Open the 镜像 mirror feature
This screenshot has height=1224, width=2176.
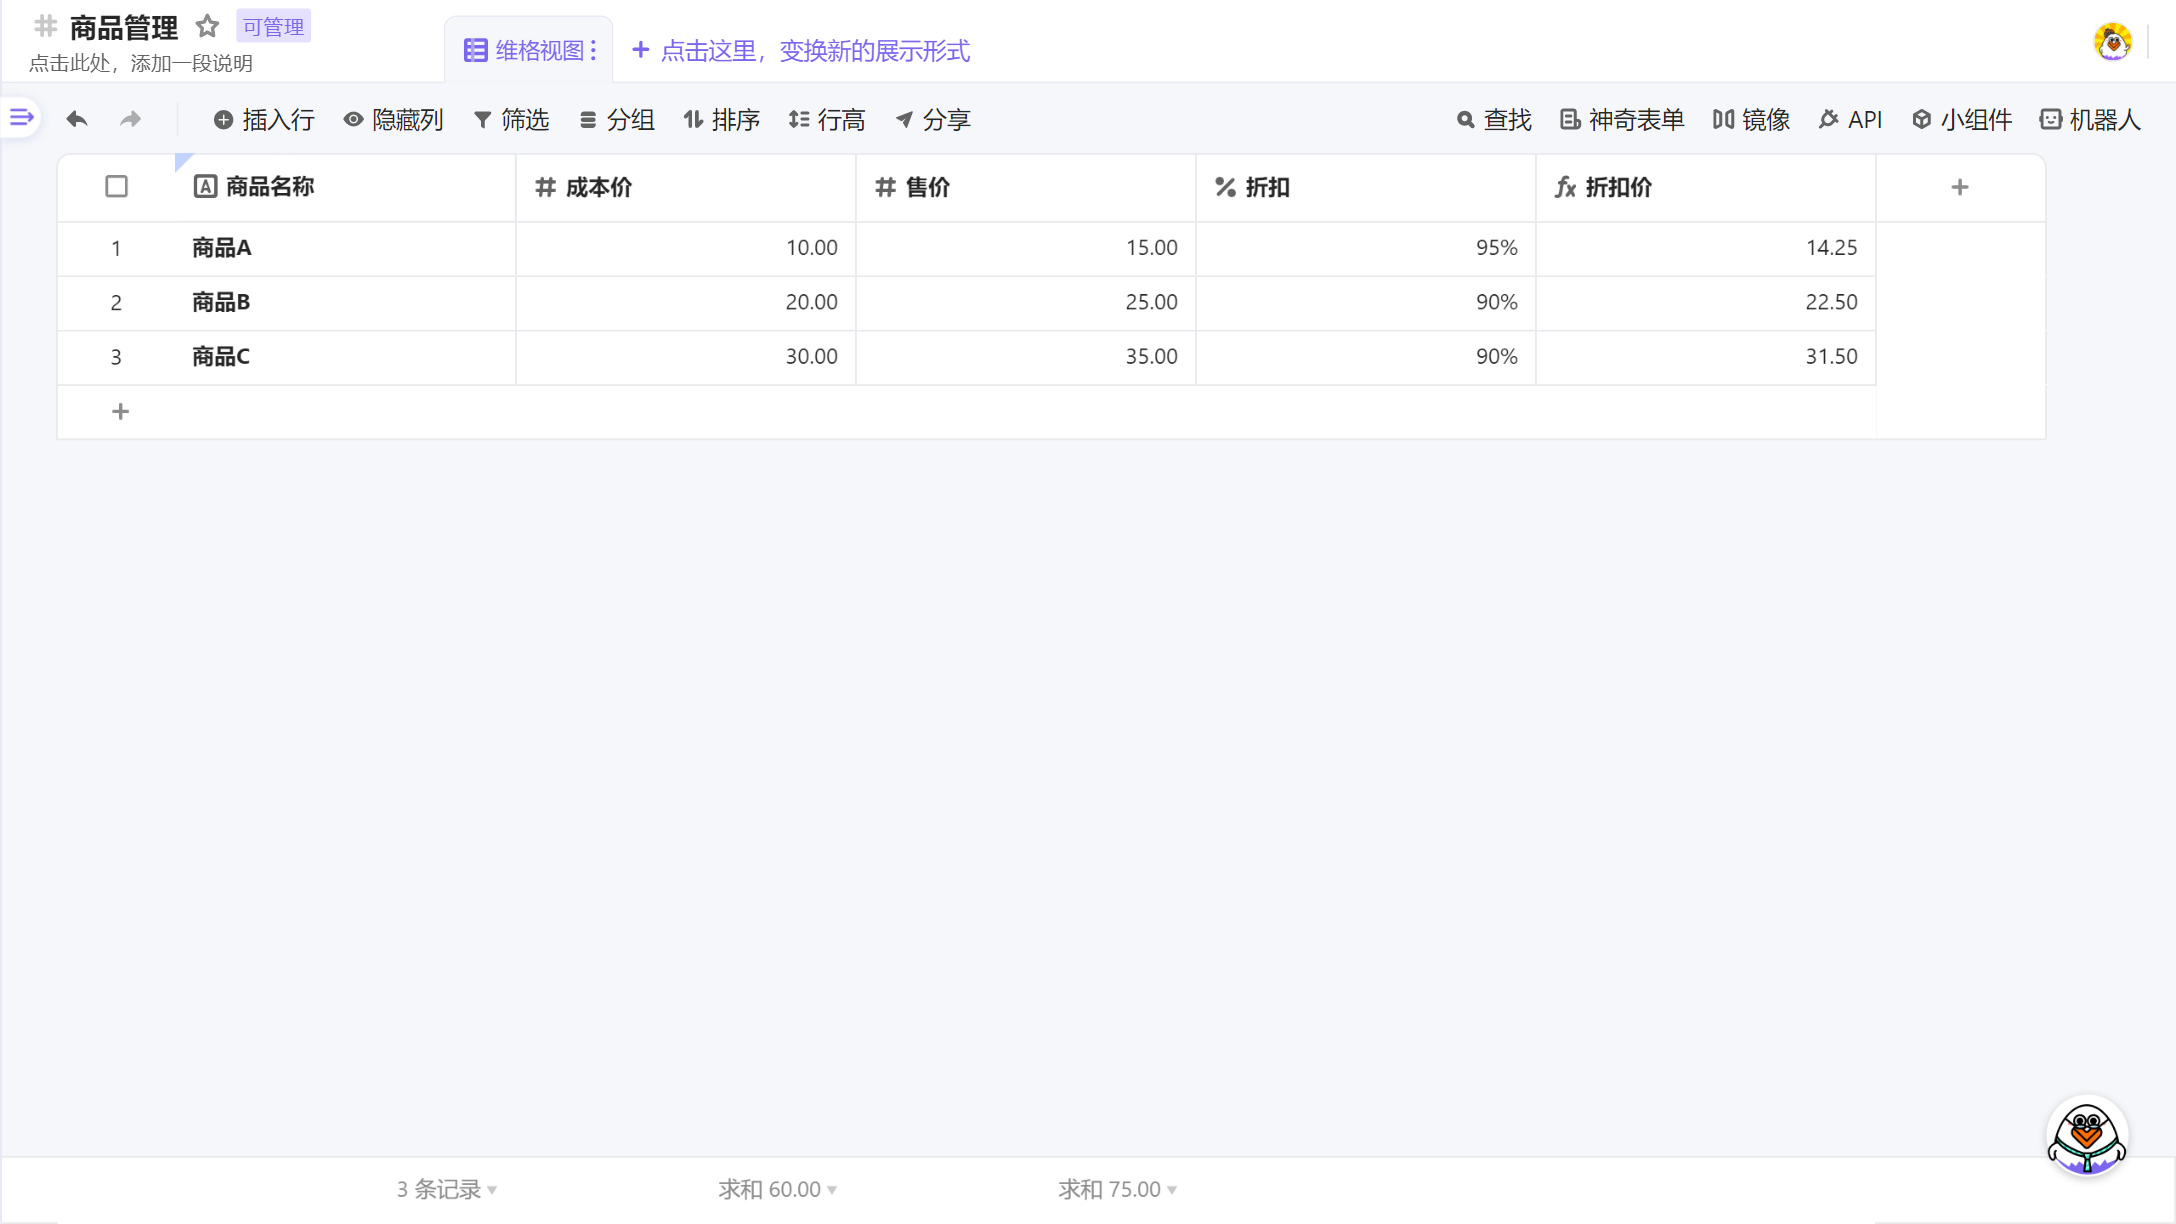point(1750,119)
